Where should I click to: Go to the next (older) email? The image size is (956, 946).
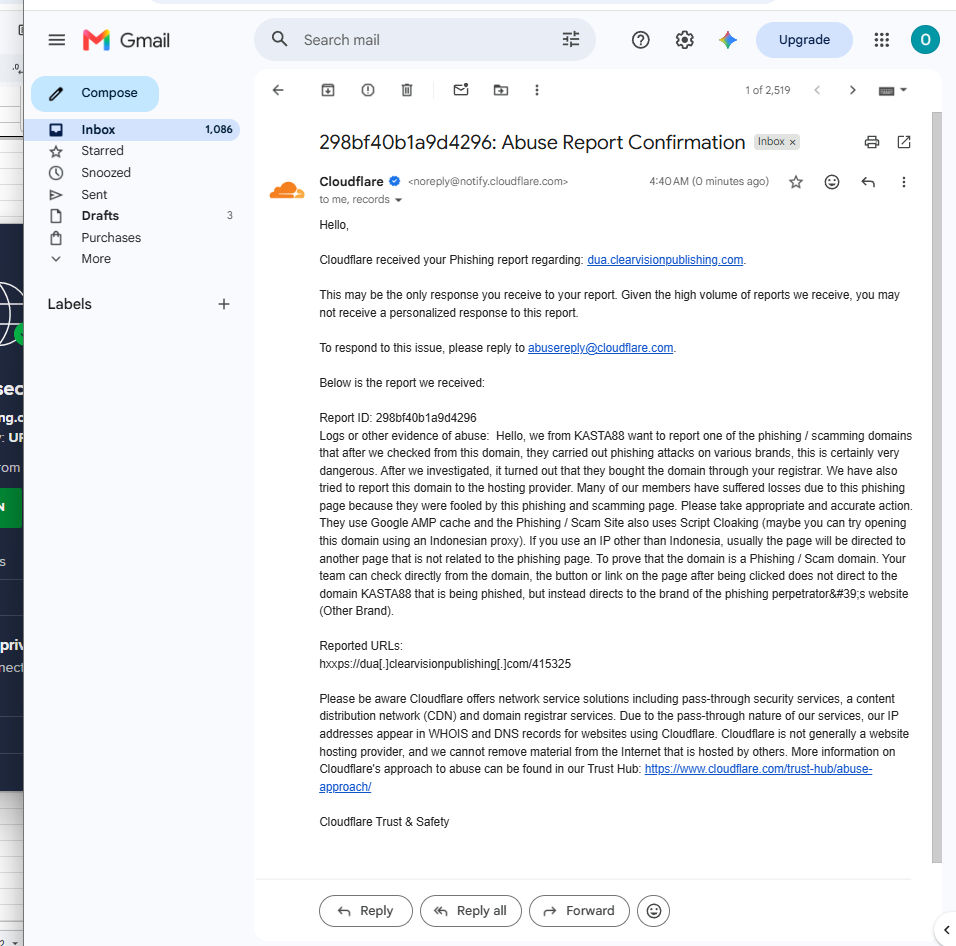(852, 90)
